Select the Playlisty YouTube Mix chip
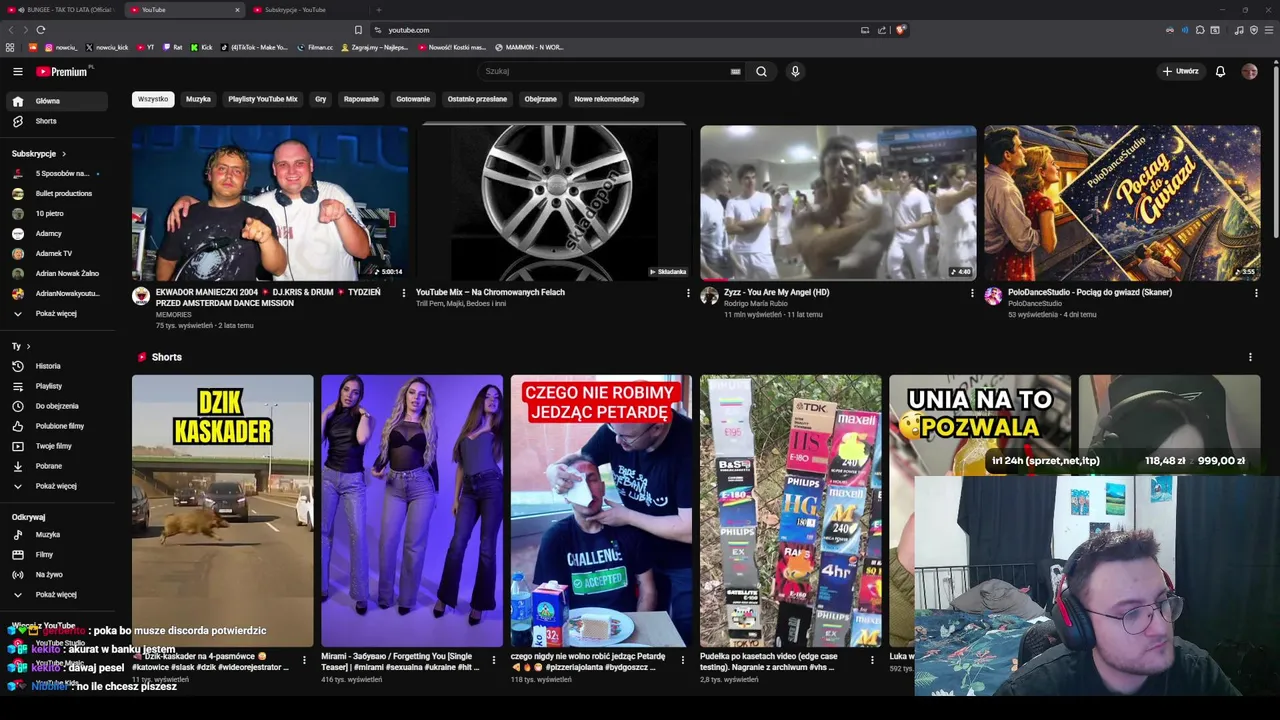1280x720 pixels. 263,99
